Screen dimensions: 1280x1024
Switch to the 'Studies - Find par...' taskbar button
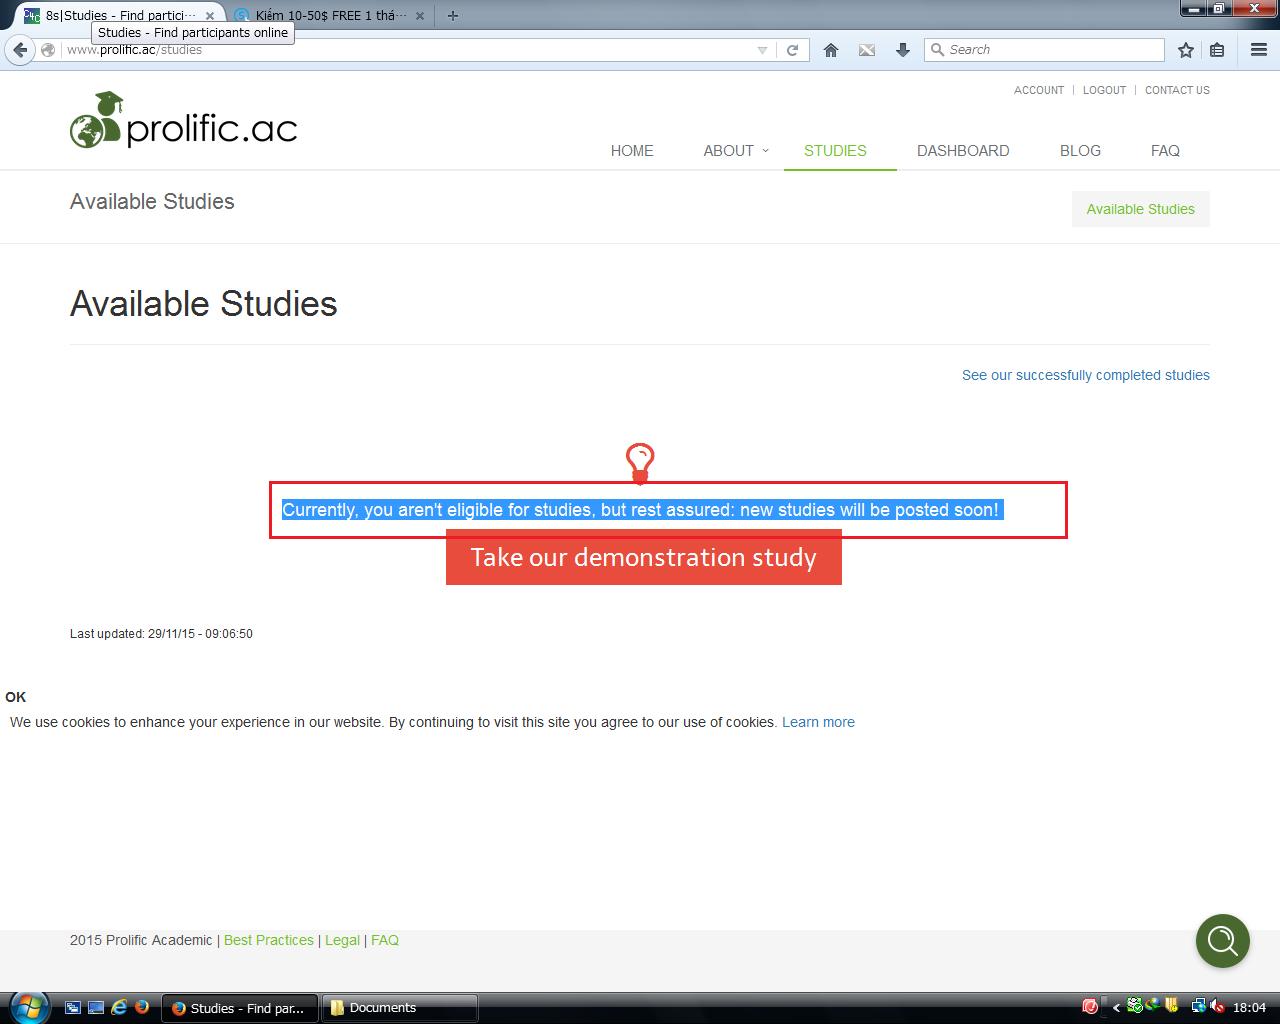pyautogui.click(x=240, y=1008)
